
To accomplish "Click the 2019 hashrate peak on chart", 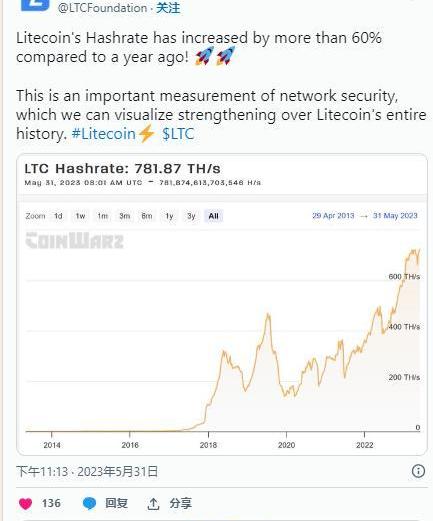I will [x=268, y=314].
